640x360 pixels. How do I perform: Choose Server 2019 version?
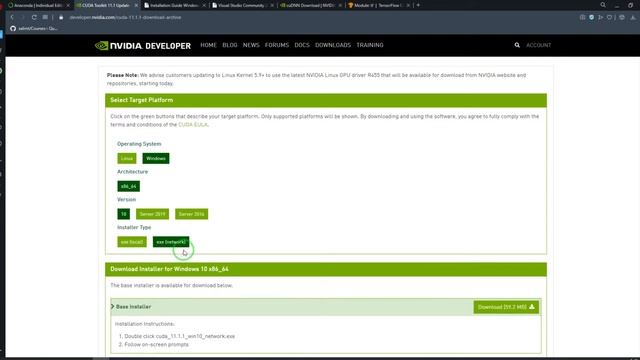tap(152, 214)
